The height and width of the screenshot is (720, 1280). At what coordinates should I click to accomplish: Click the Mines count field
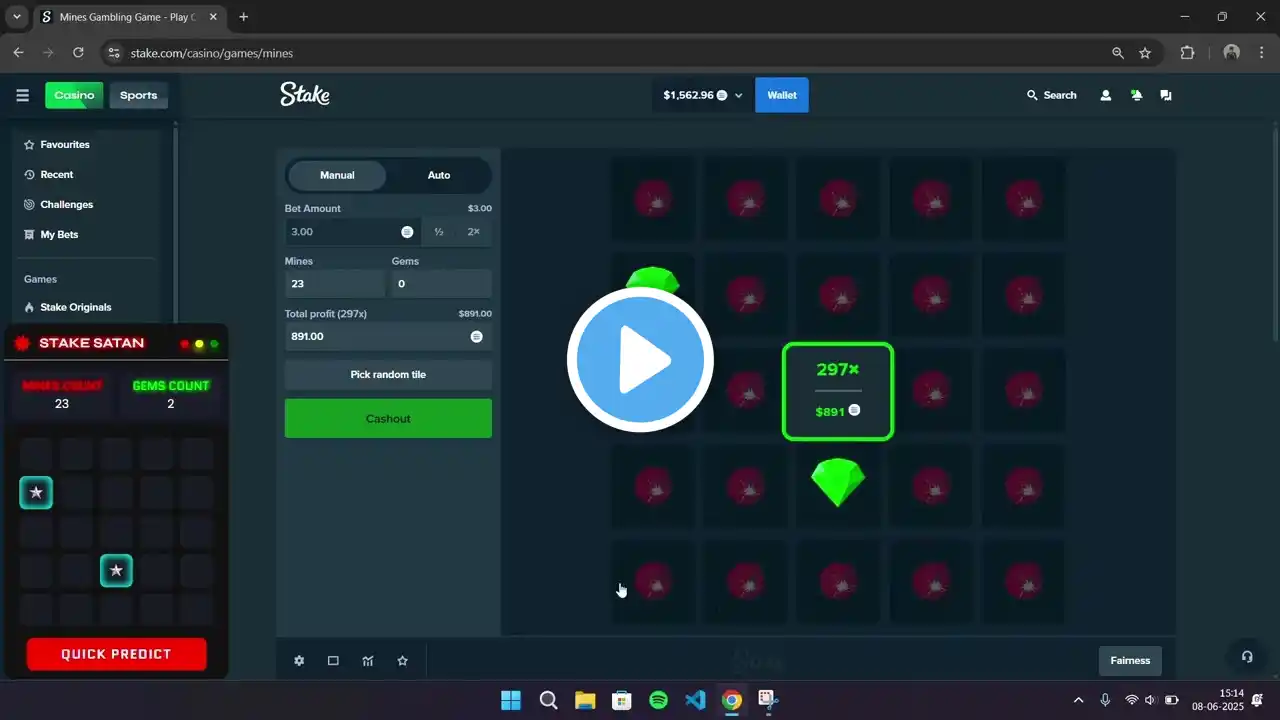click(x=335, y=283)
